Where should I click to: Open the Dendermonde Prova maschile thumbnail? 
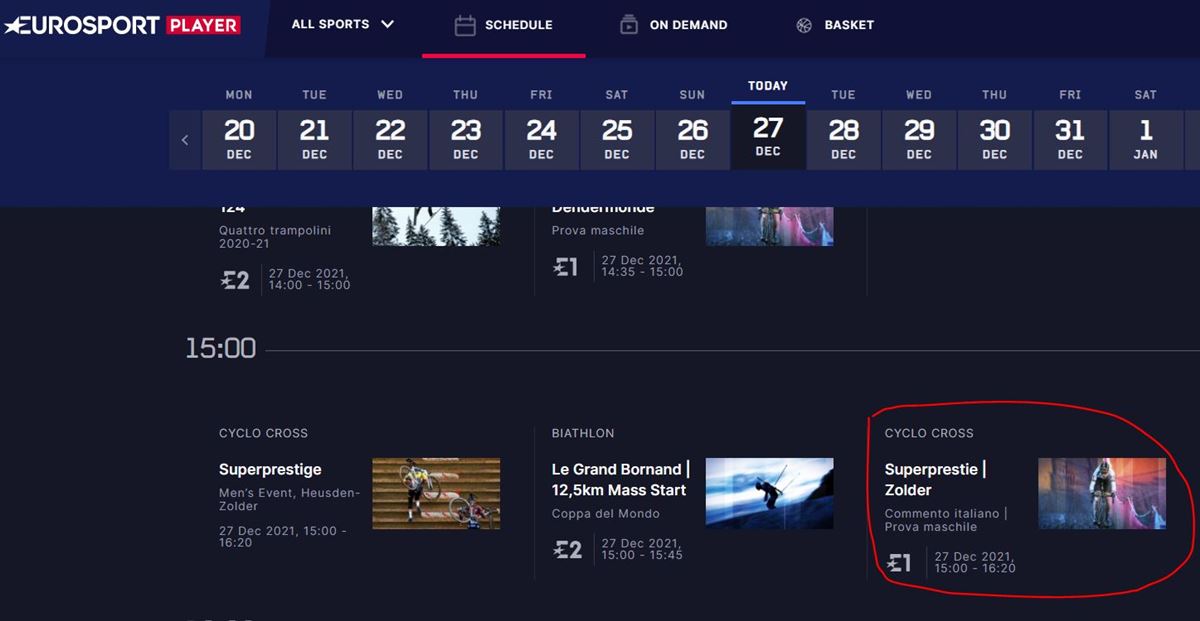tap(769, 226)
